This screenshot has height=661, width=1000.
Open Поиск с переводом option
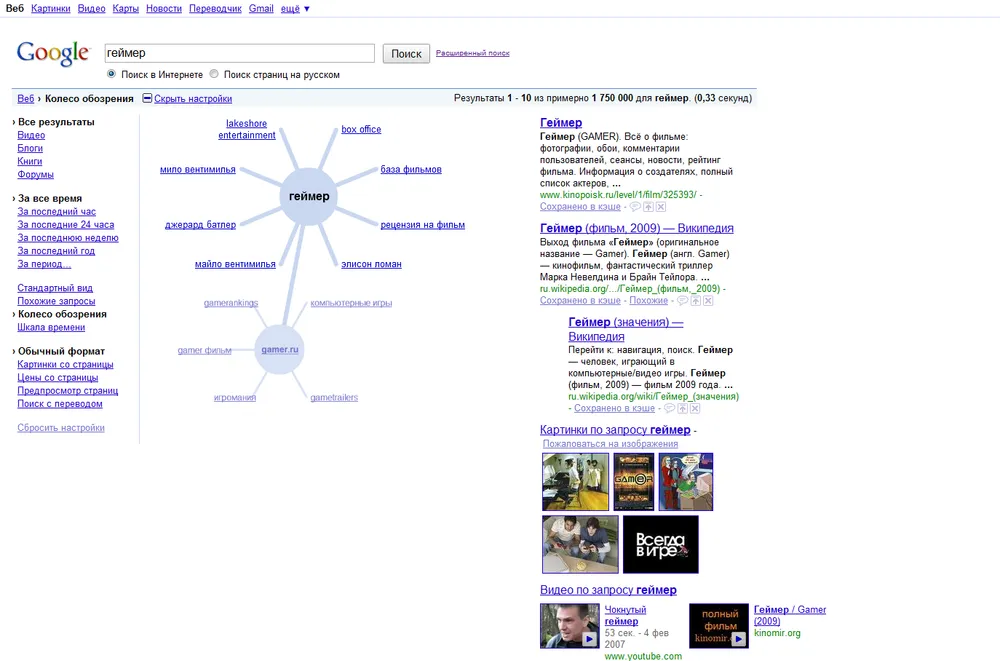[60, 404]
